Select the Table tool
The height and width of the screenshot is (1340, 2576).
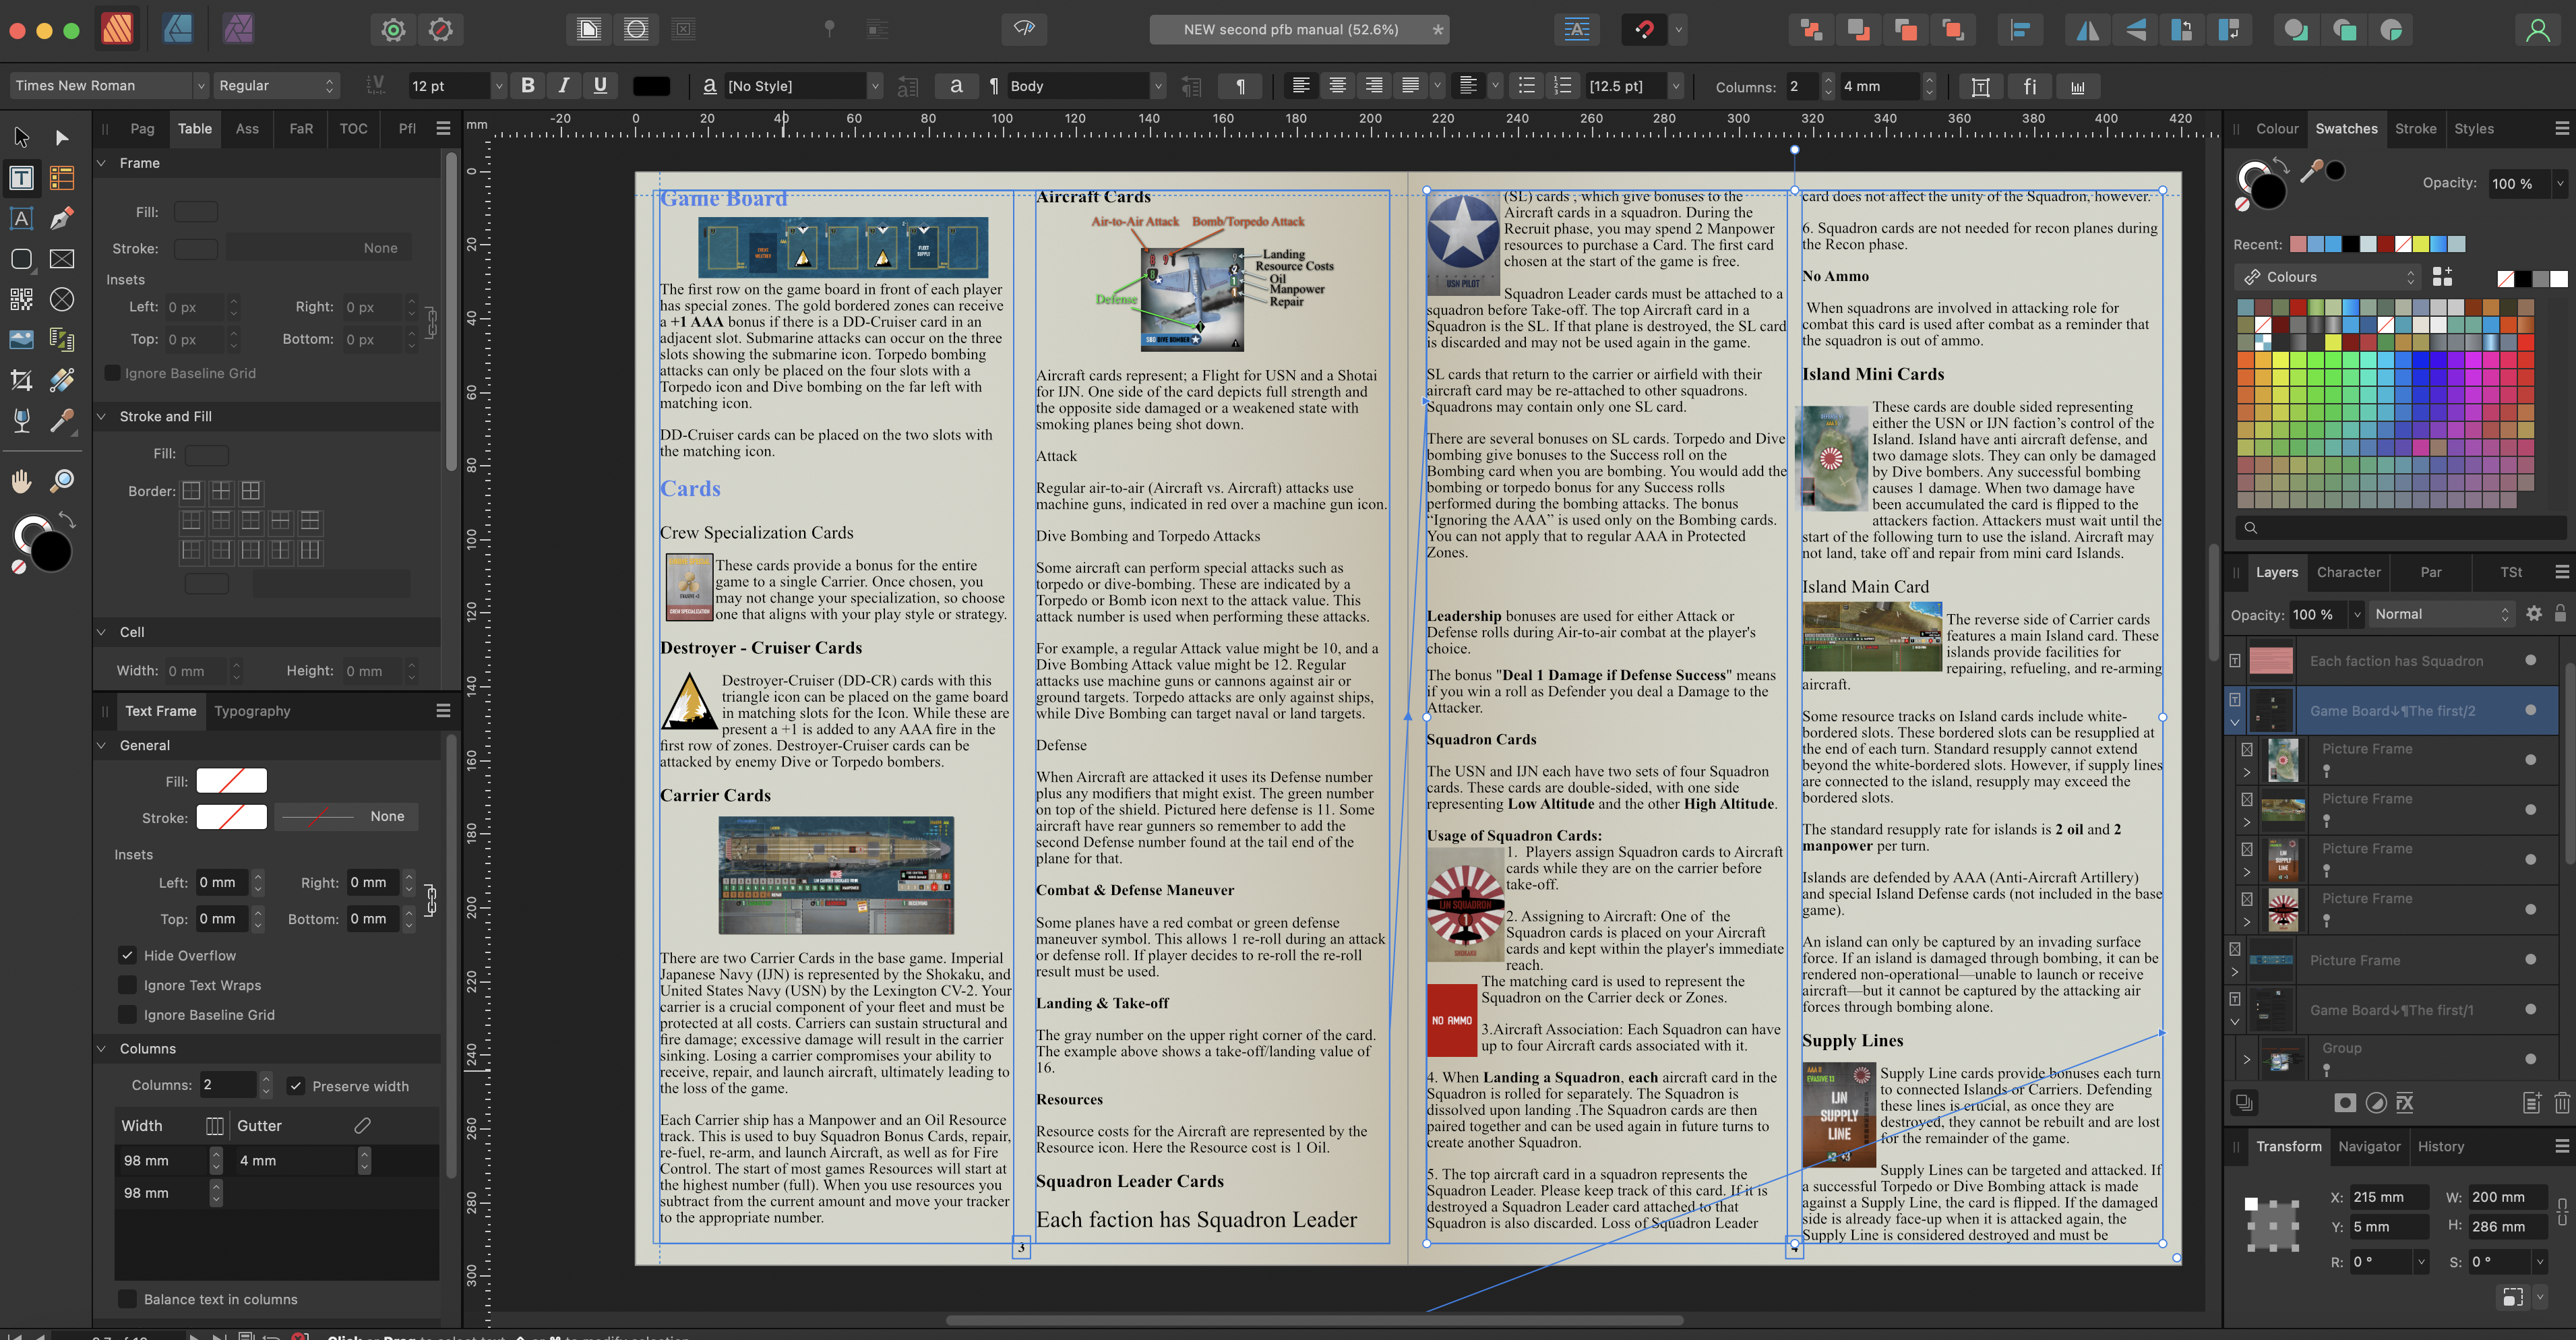pos(62,178)
